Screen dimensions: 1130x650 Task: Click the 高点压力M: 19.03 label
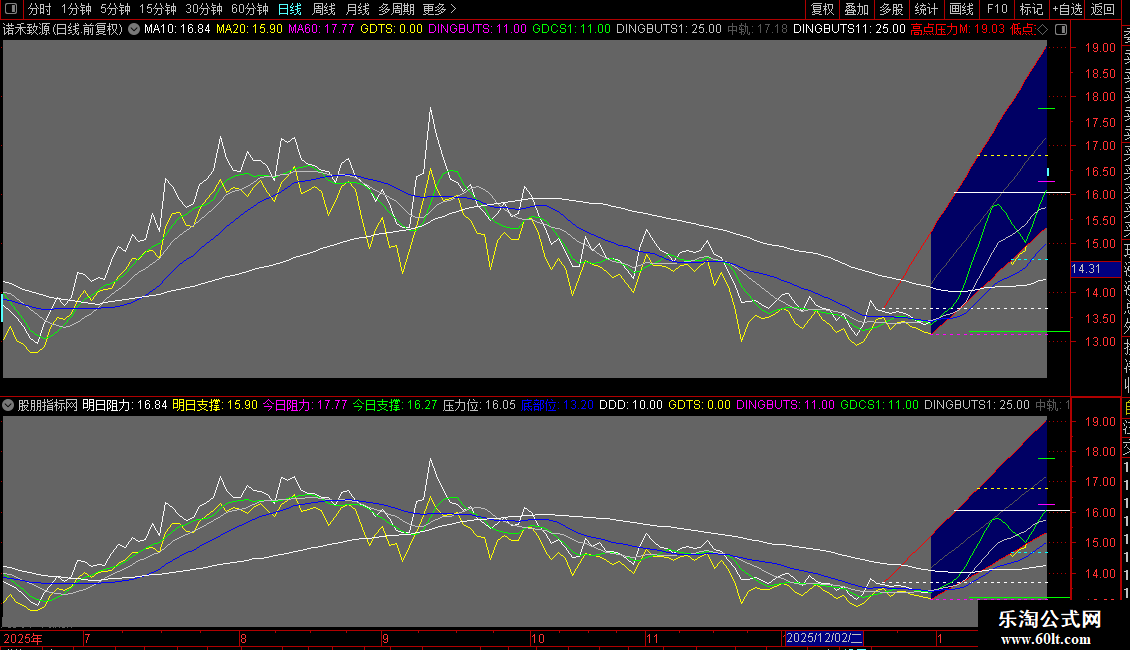point(958,29)
